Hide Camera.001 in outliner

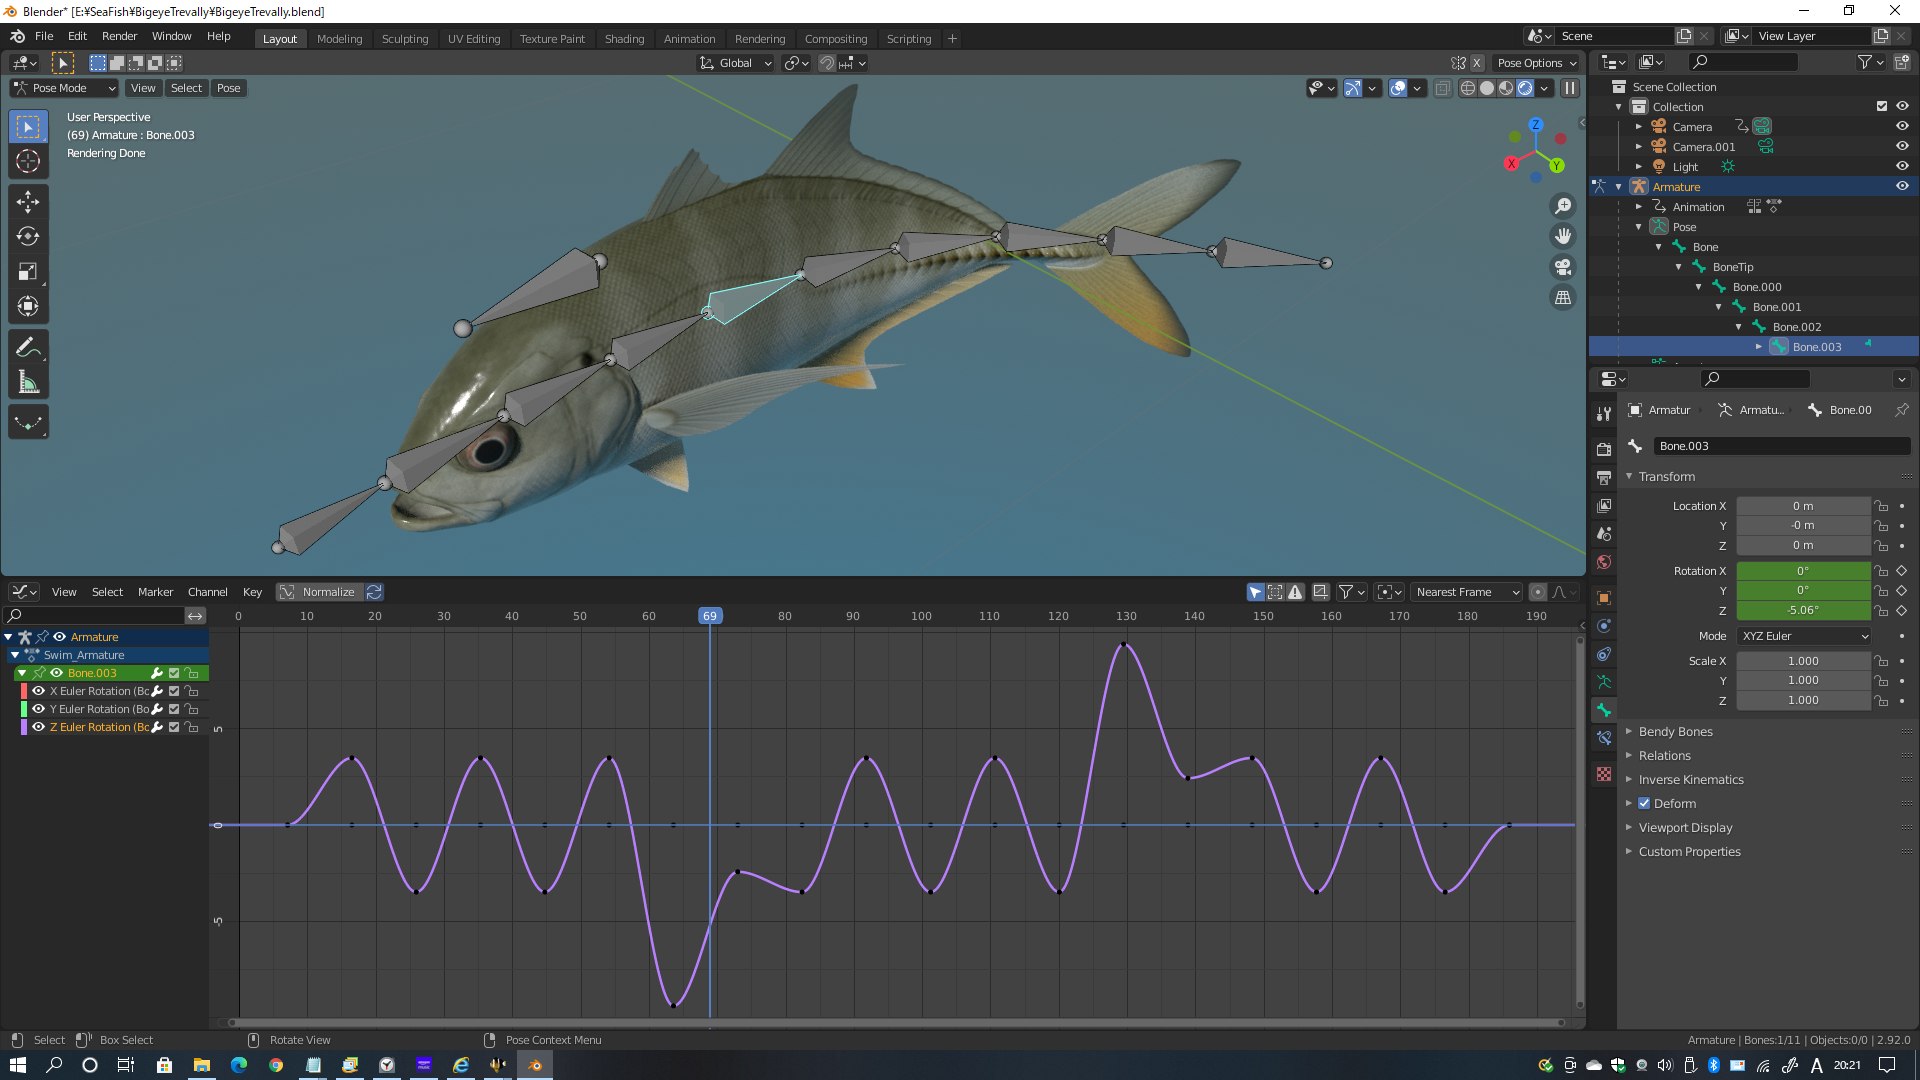[1902, 147]
